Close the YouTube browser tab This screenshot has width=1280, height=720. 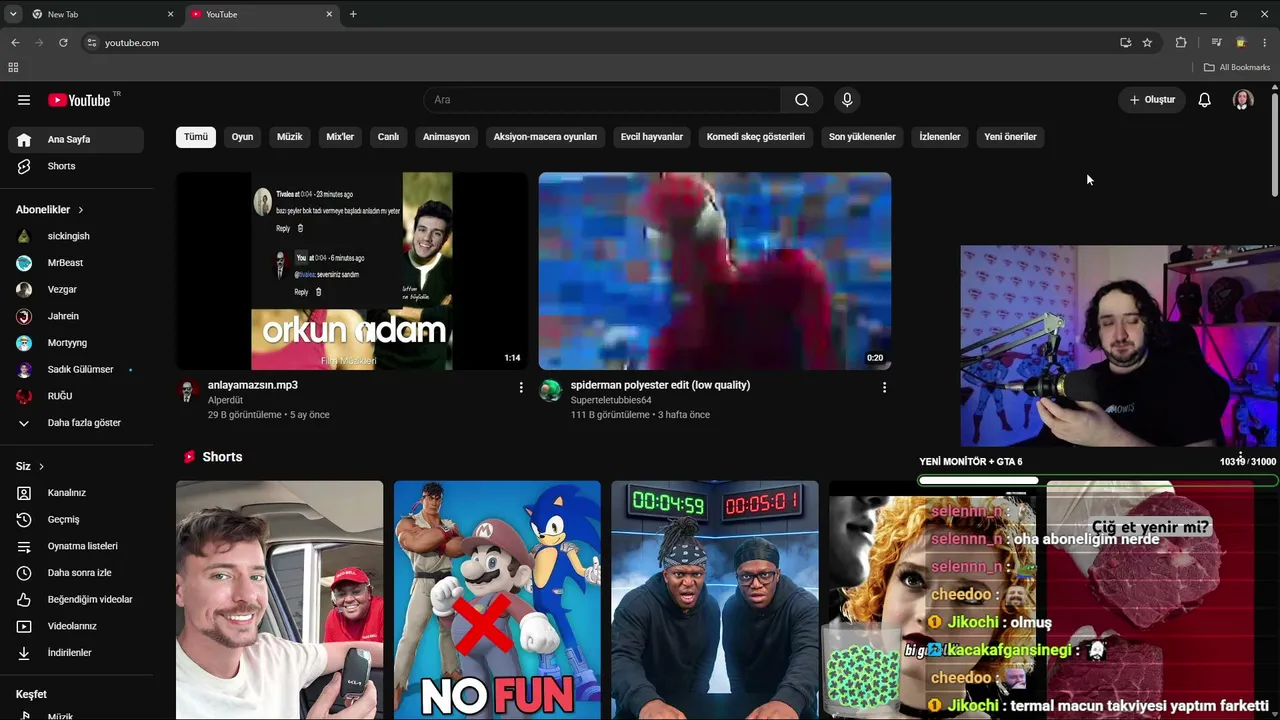(329, 14)
